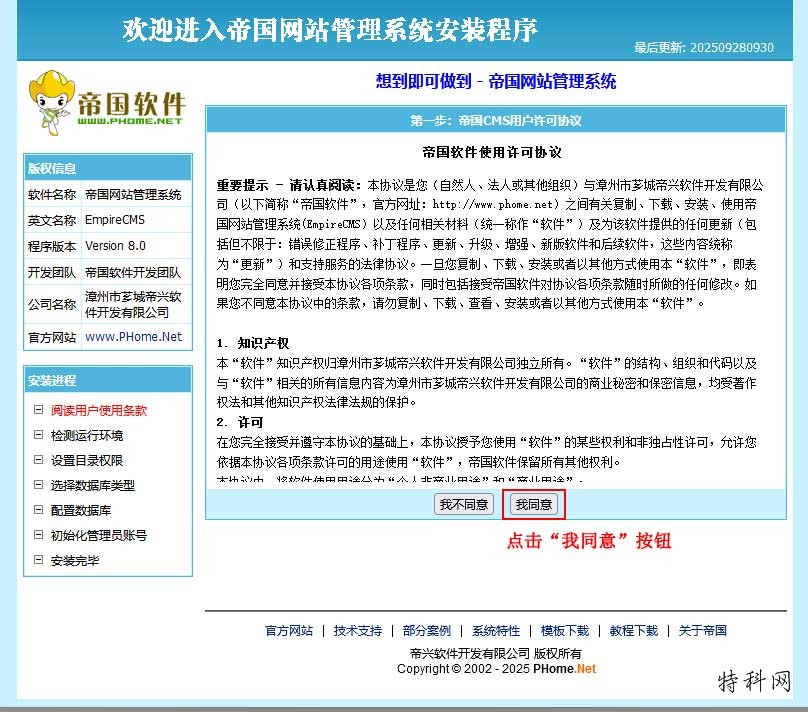Open the 模板下载 footer link
Screen dimensions: 808x712
[565, 631]
